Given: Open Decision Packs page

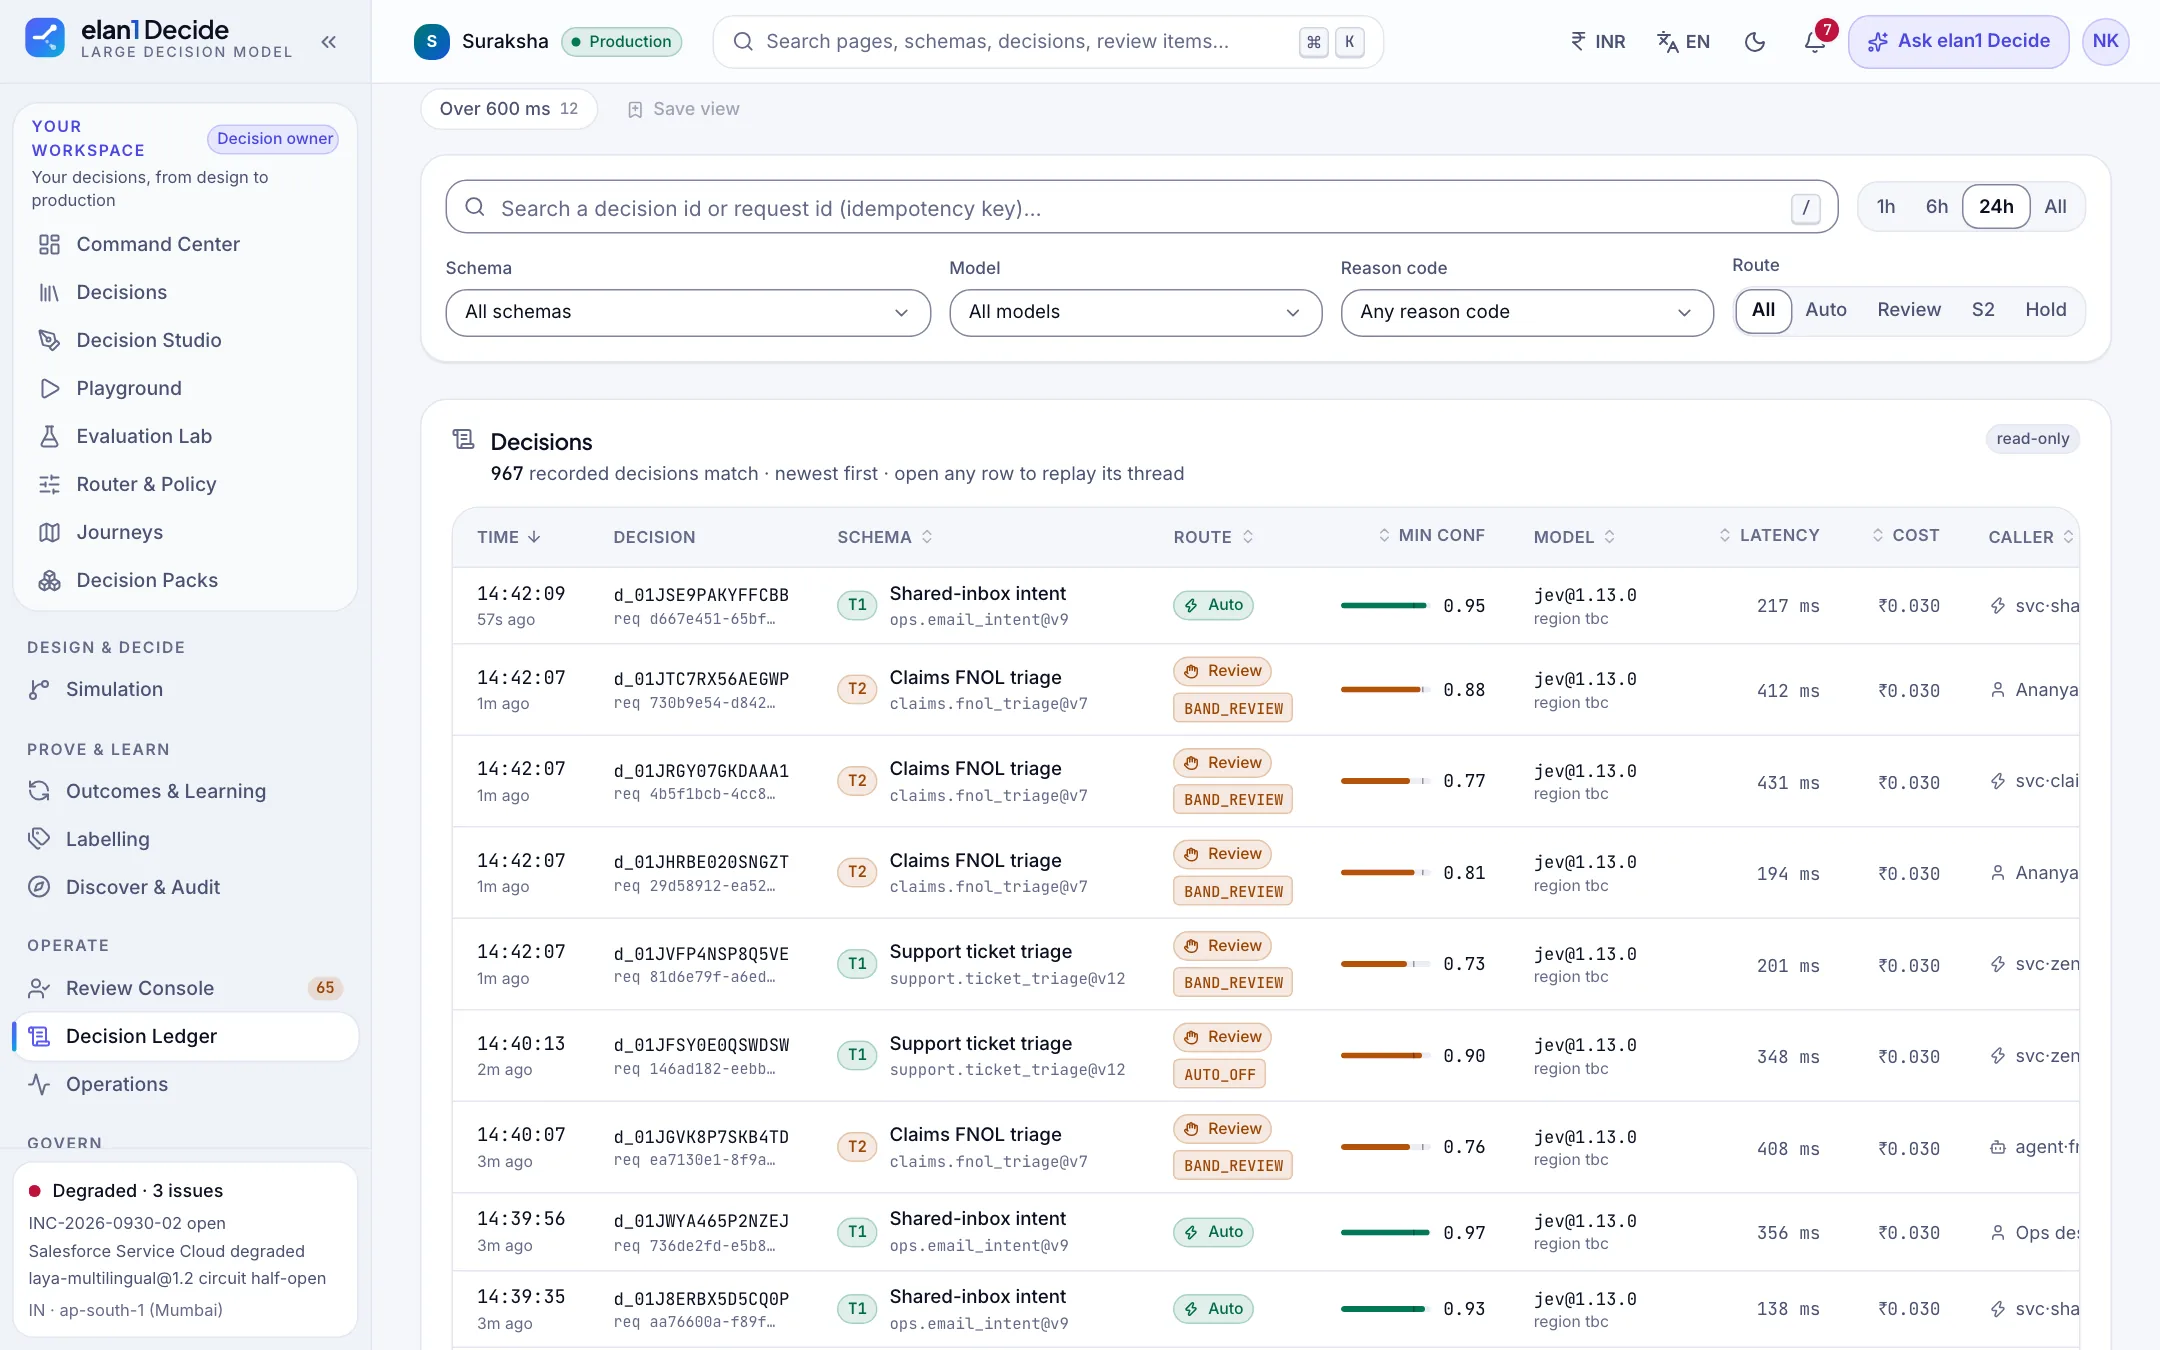Looking at the screenshot, I should (x=186, y=581).
